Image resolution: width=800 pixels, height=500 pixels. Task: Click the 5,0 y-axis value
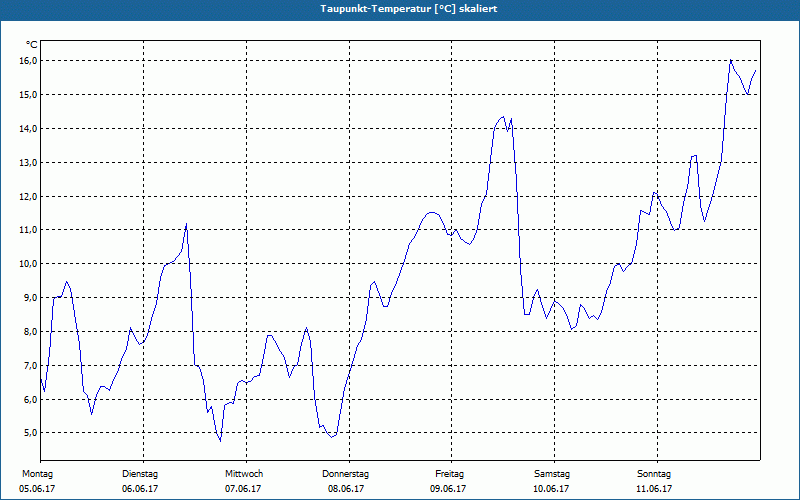pyautogui.click(x=30, y=433)
